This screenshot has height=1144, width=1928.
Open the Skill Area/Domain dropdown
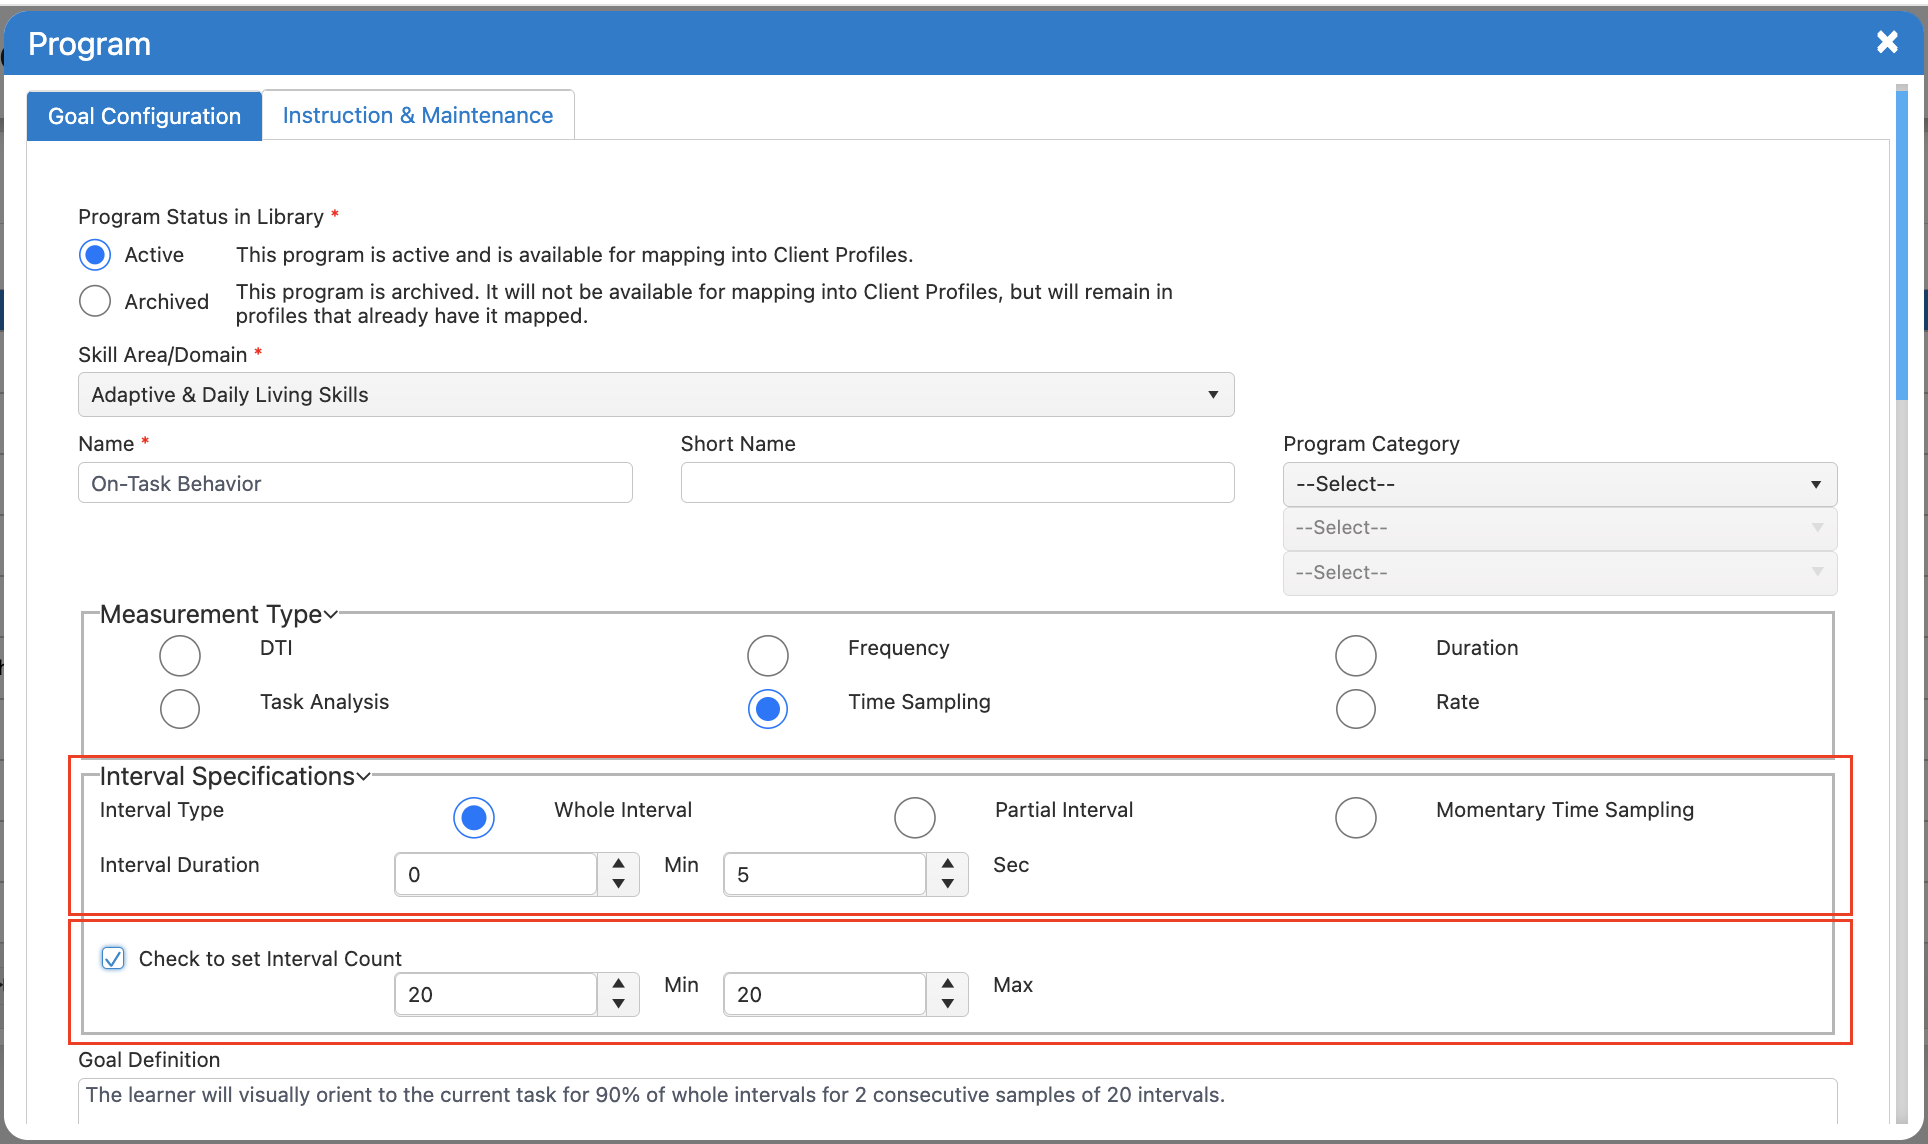pos(655,395)
